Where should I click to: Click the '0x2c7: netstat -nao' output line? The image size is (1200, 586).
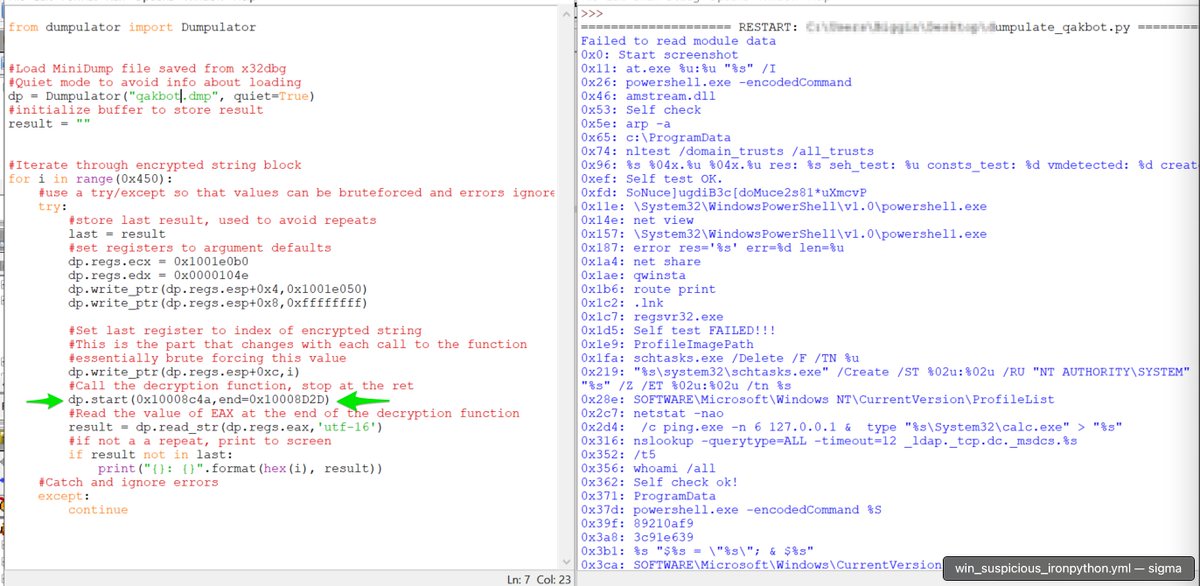(x=652, y=413)
